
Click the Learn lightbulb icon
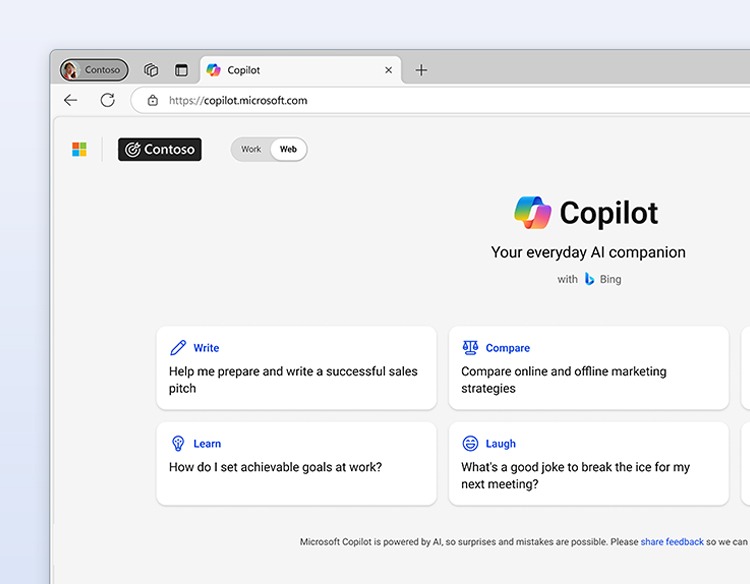click(x=178, y=443)
